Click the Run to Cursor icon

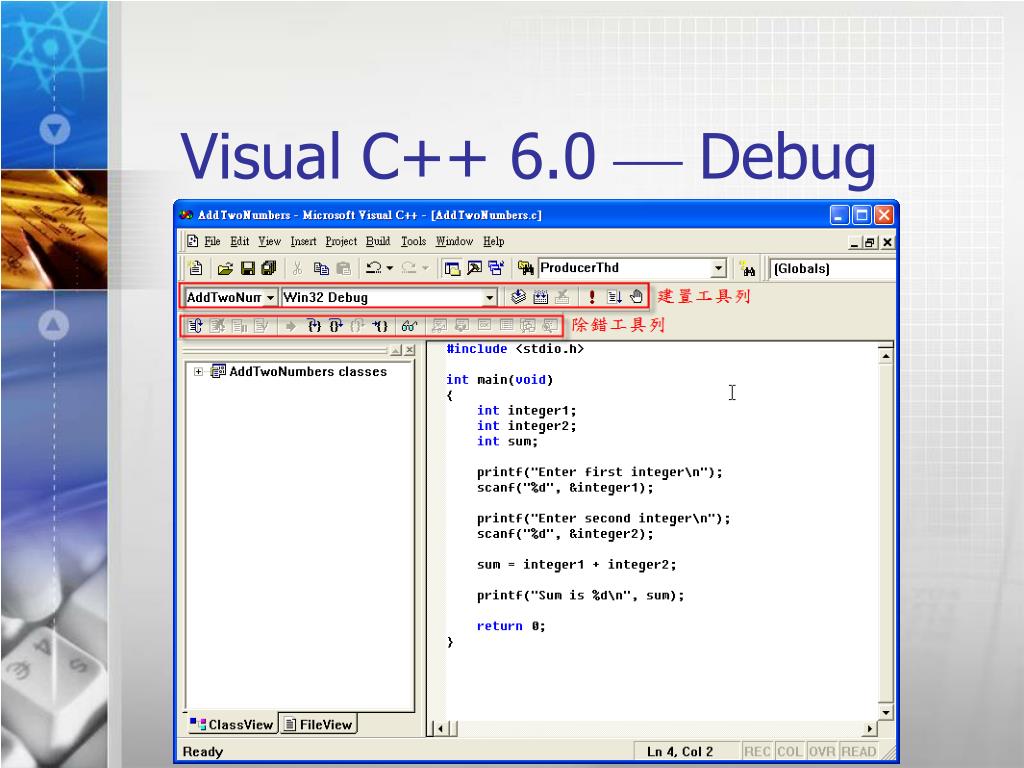[380, 325]
